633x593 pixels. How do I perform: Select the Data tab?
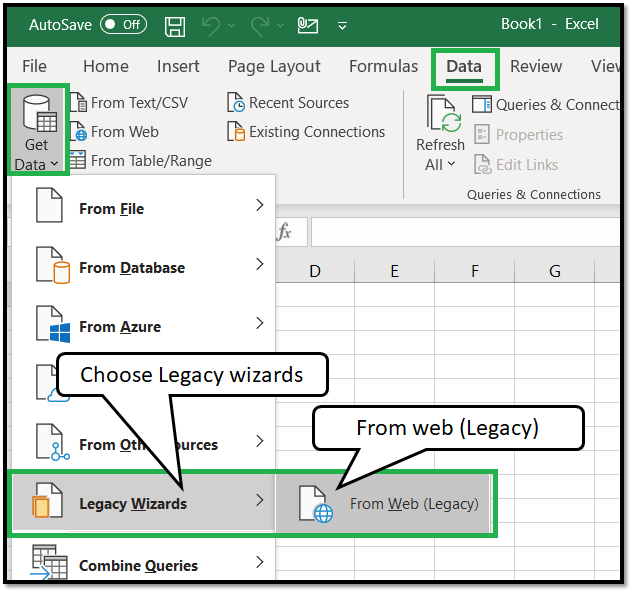point(464,67)
